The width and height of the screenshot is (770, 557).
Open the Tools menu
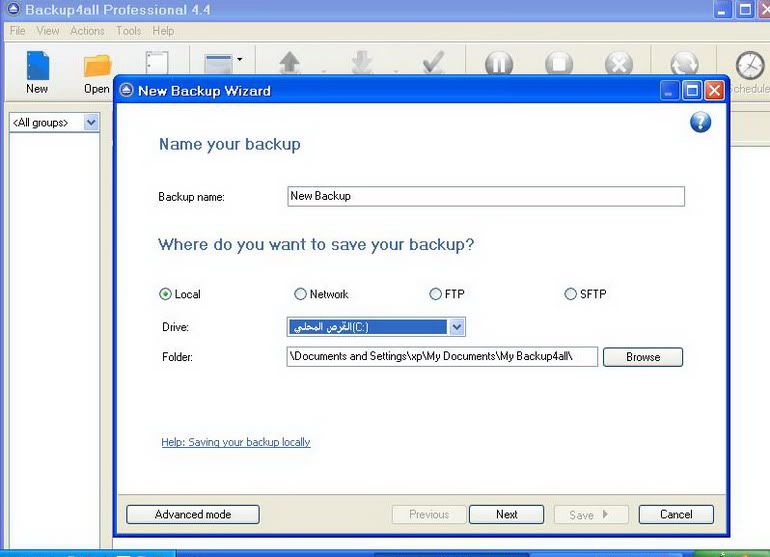129,30
